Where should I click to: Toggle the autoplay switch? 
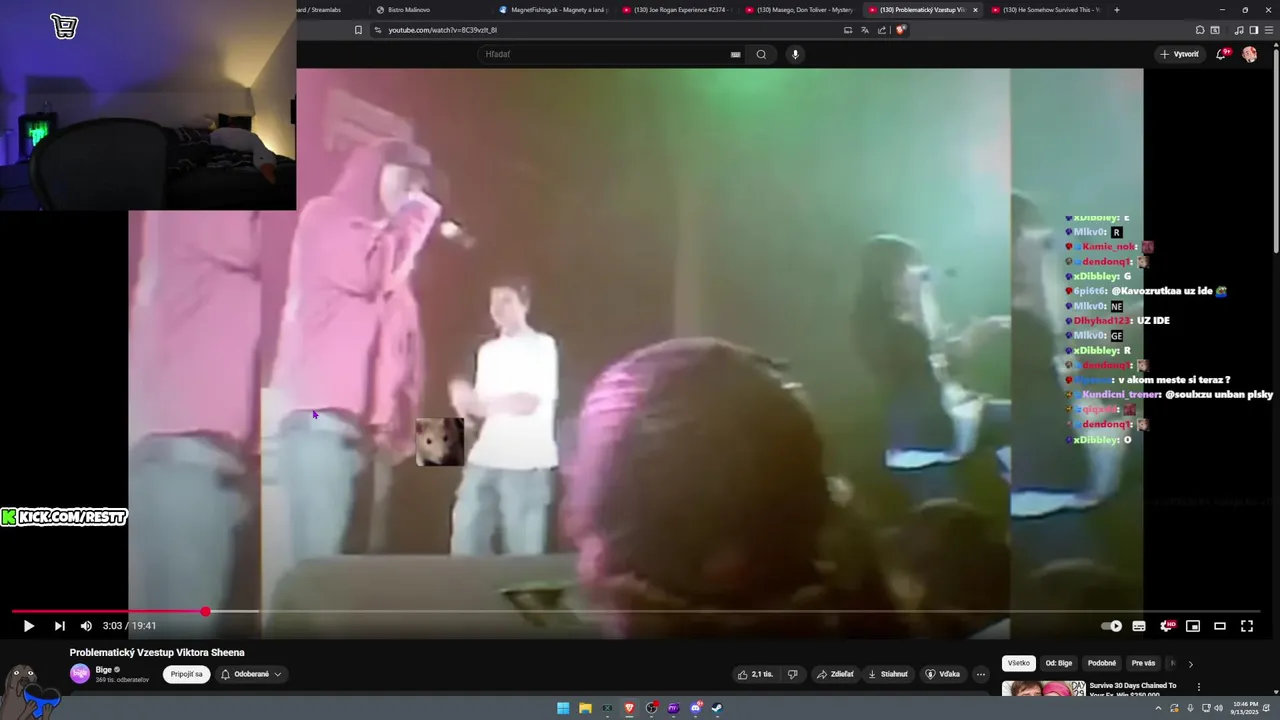[1111, 626]
